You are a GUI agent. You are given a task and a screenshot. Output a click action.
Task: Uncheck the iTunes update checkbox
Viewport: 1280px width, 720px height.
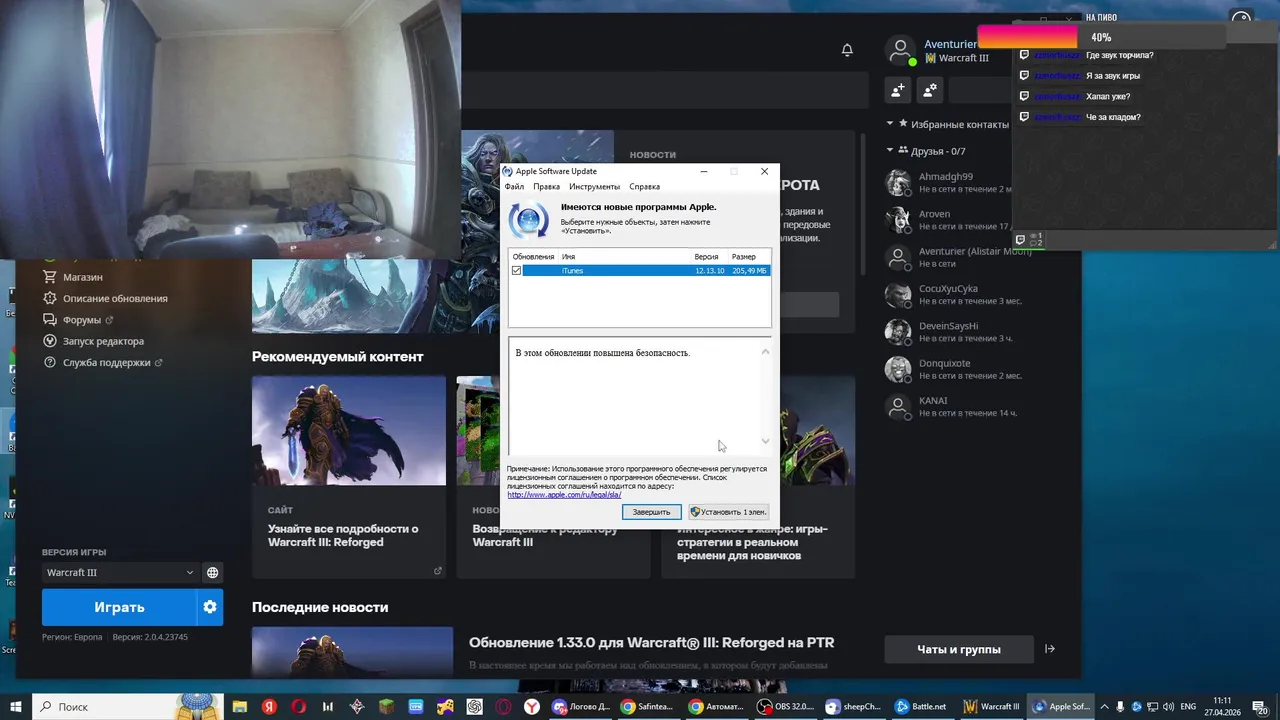pyautogui.click(x=516, y=271)
